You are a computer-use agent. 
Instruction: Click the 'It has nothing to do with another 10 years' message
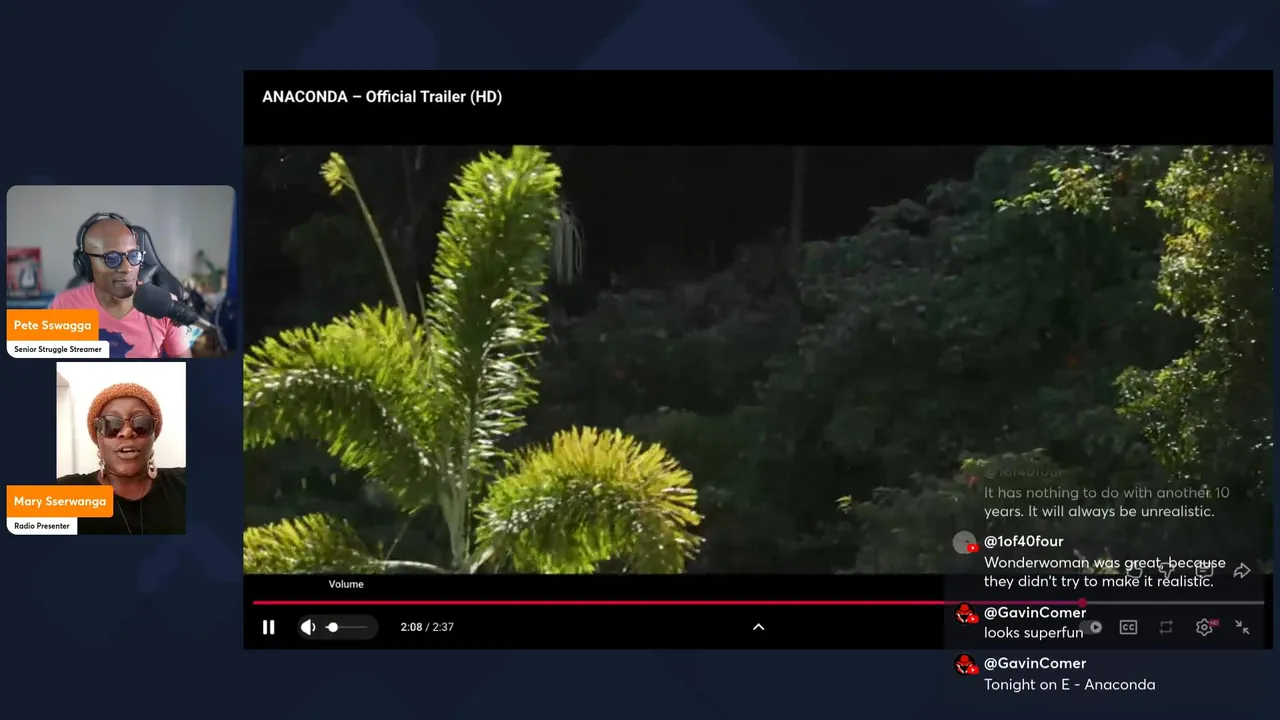tap(1106, 502)
